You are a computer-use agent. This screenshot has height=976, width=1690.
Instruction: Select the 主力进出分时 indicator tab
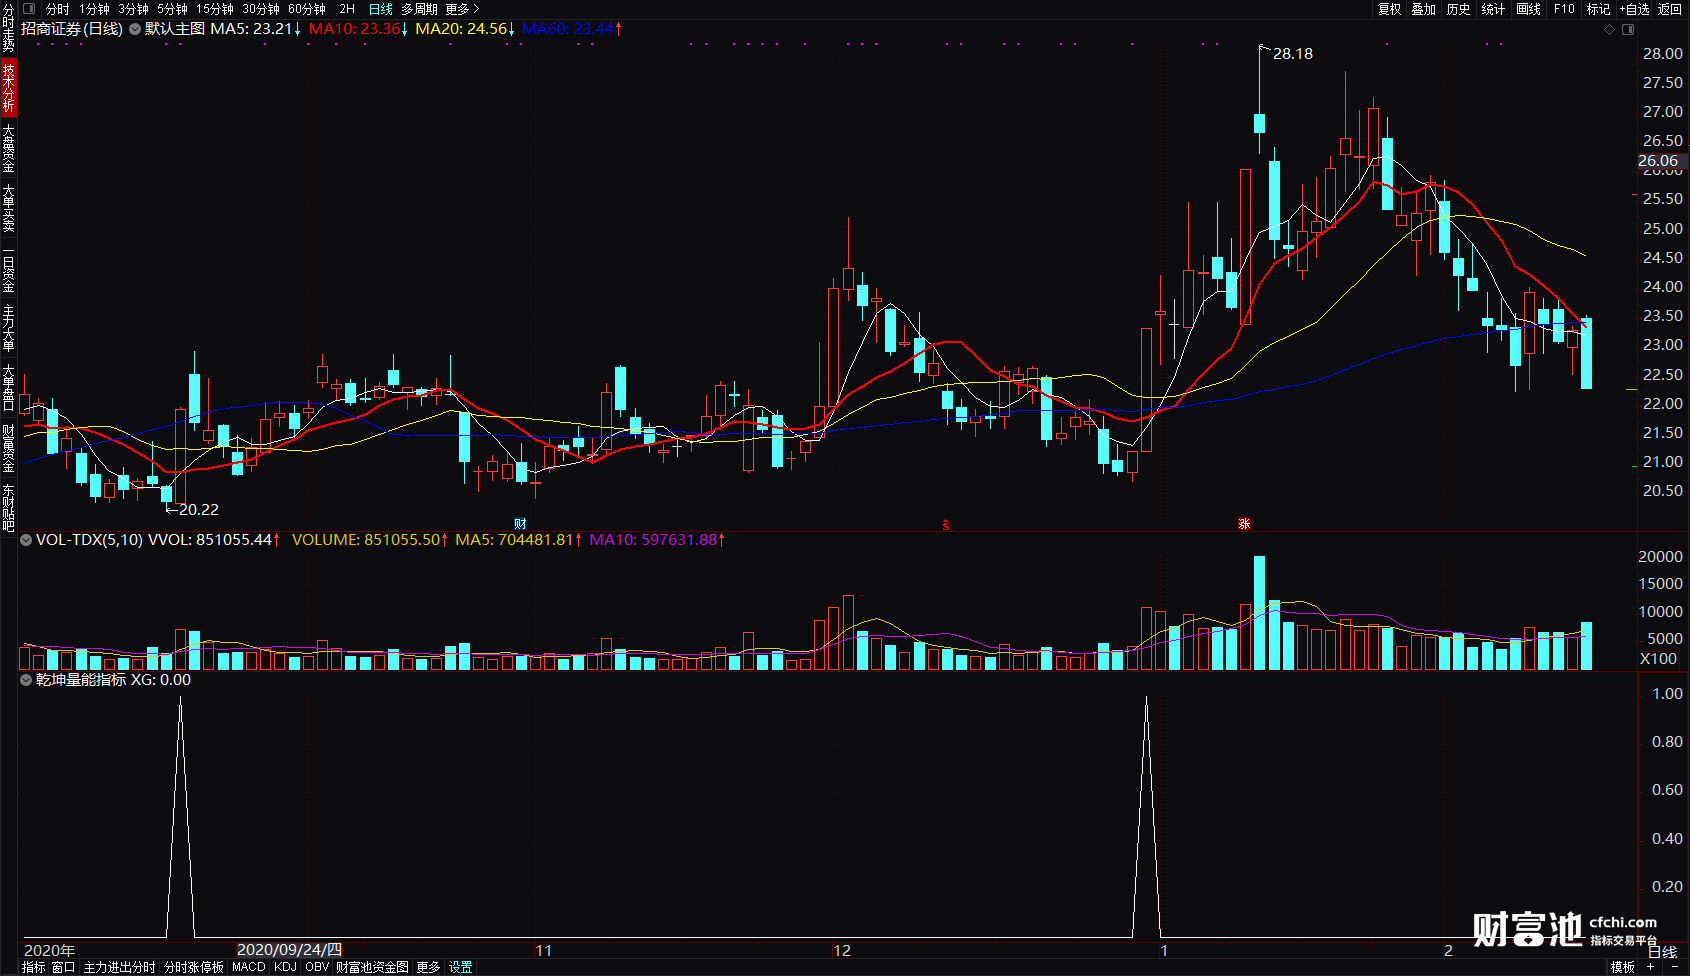point(119,967)
